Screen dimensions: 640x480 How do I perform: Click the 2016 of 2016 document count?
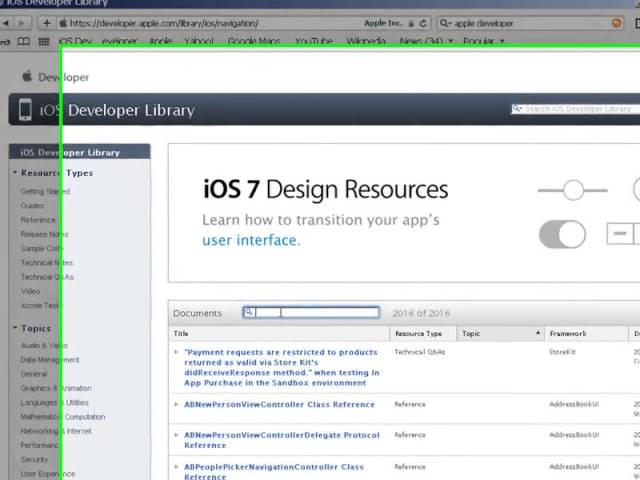pyautogui.click(x=421, y=313)
